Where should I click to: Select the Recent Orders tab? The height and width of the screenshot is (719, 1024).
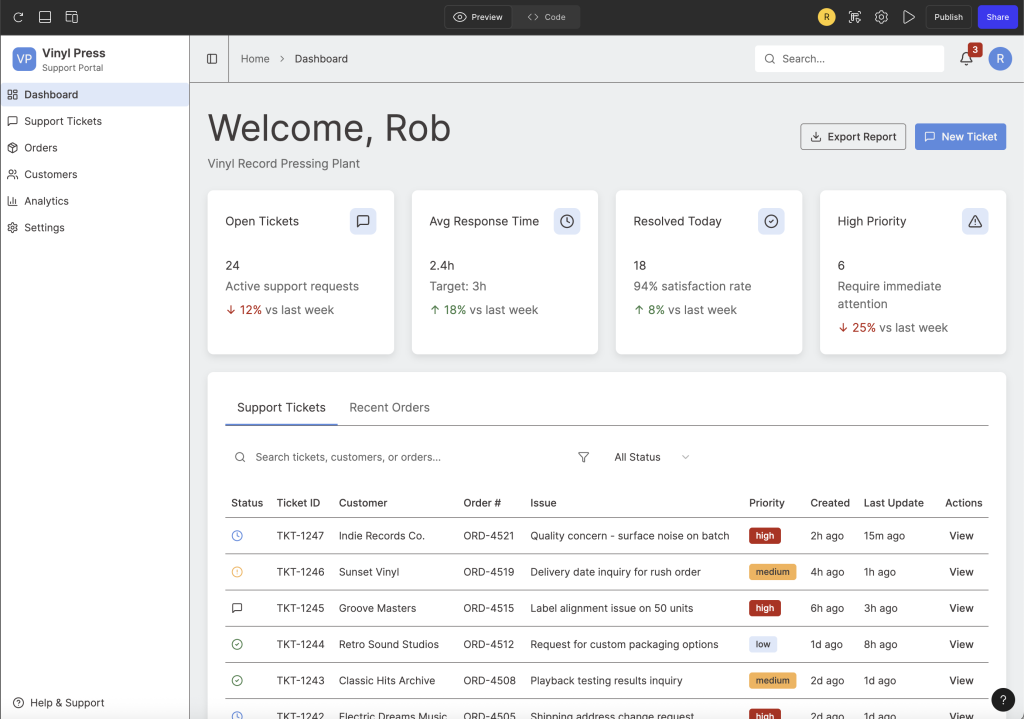389,408
